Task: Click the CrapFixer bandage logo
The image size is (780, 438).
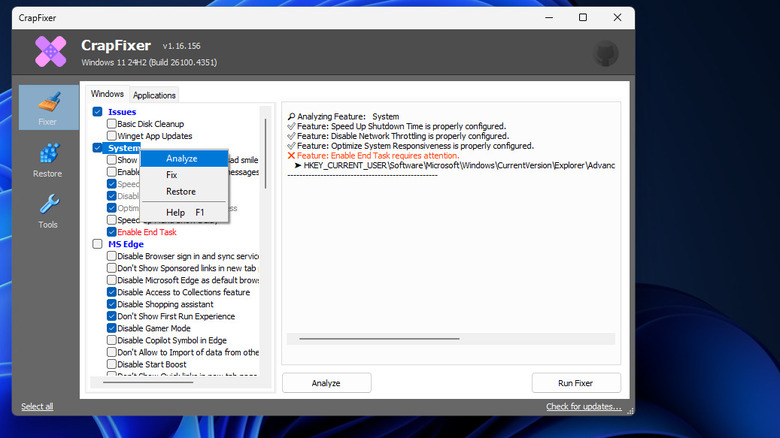Action: (51, 52)
